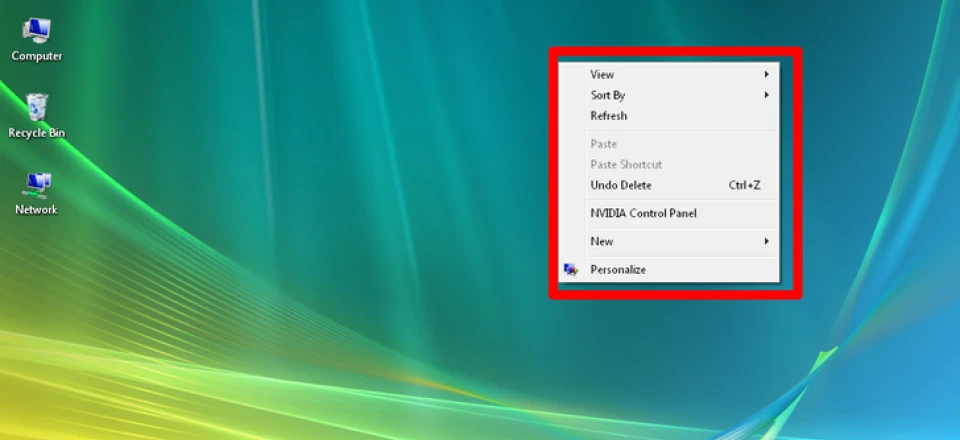Open the Sort By submenu
960x440 pixels.
point(669,95)
